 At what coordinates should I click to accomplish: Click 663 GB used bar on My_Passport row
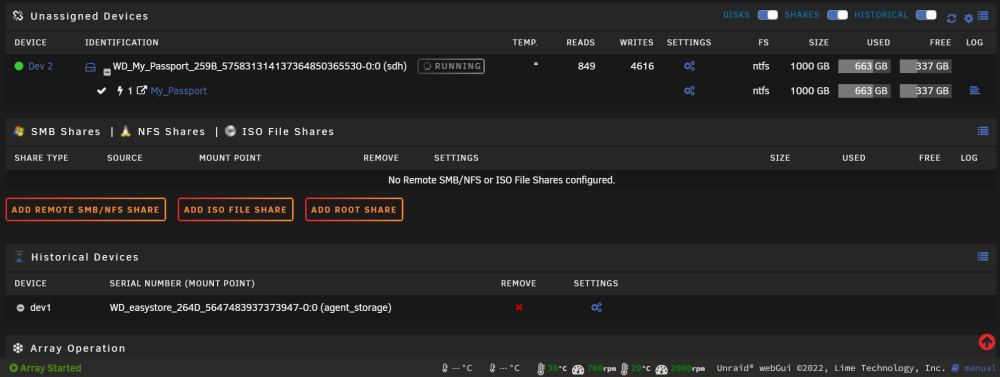[864, 91]
